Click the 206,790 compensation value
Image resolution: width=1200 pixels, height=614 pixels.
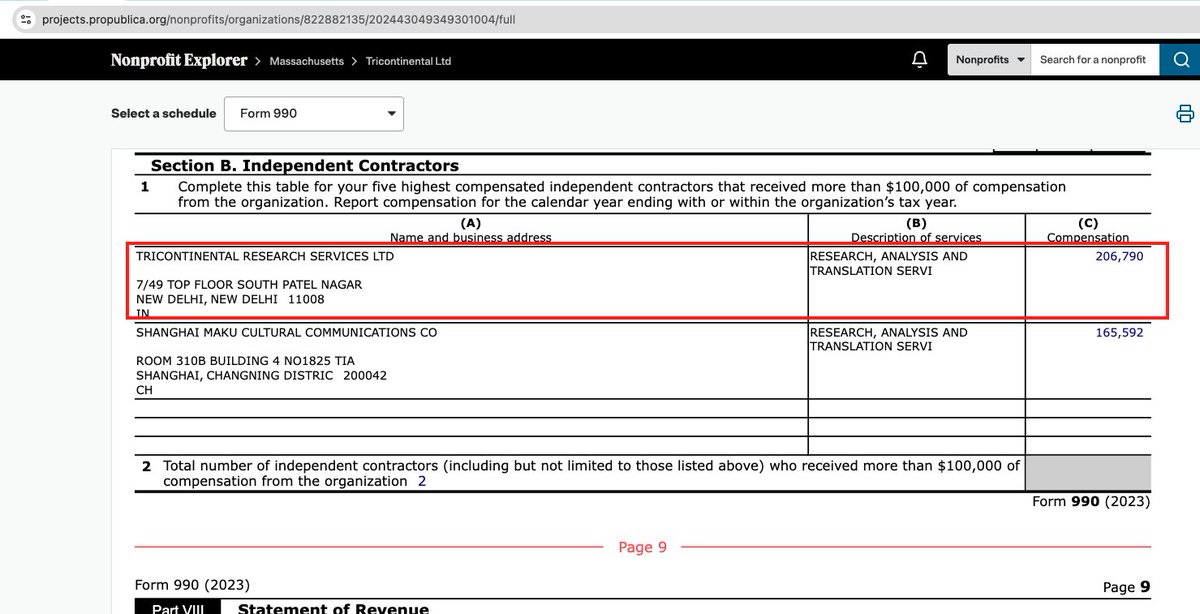click(x=1119, y=256)
